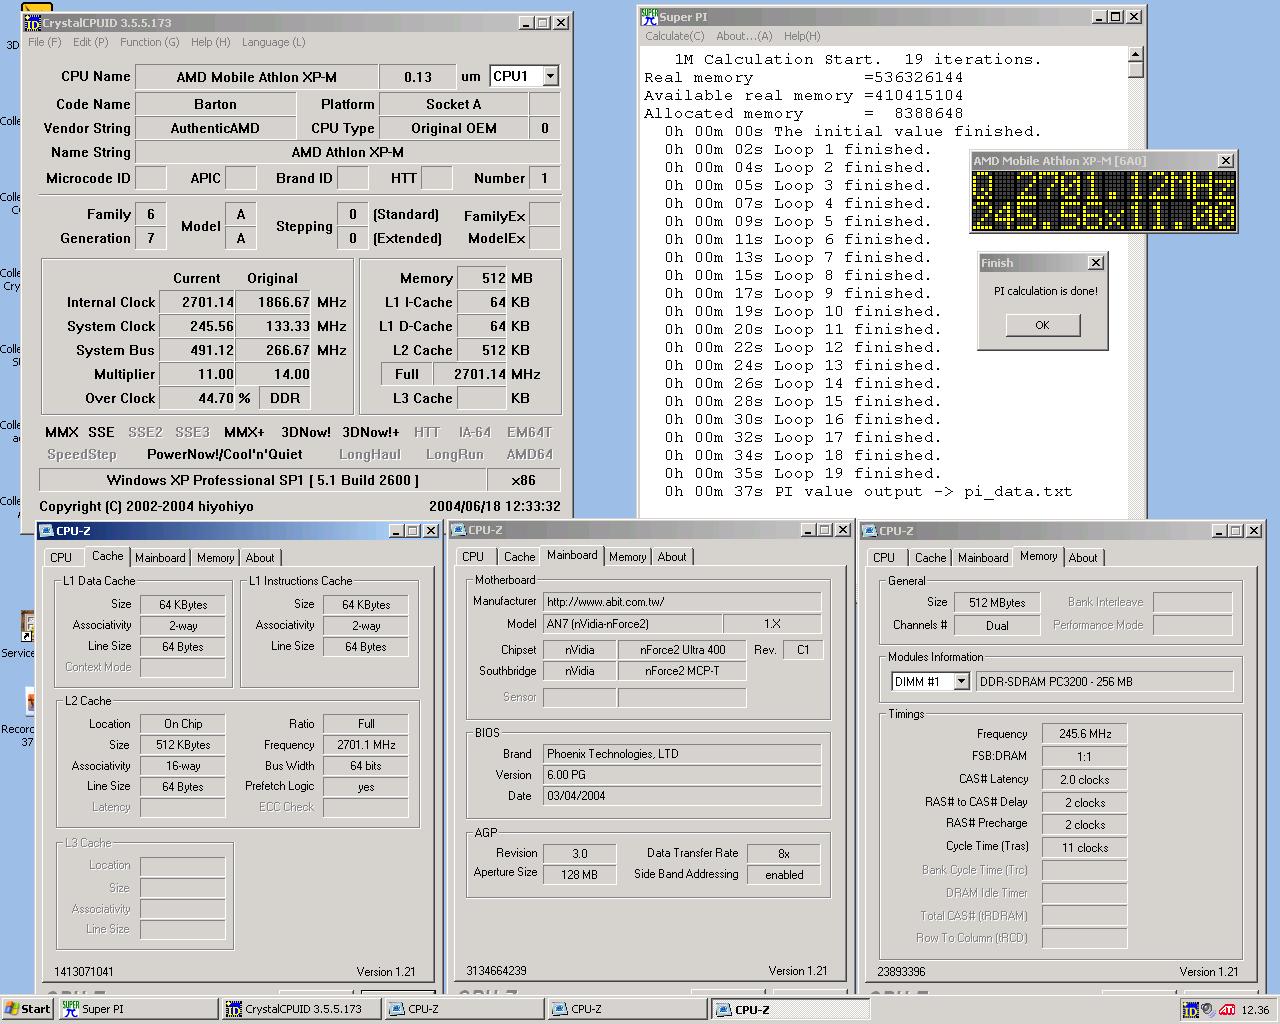Open the ATI tray icon
Image resolution: width=1280 pixels, height=1024 pixels.
click(1226, 1010)
